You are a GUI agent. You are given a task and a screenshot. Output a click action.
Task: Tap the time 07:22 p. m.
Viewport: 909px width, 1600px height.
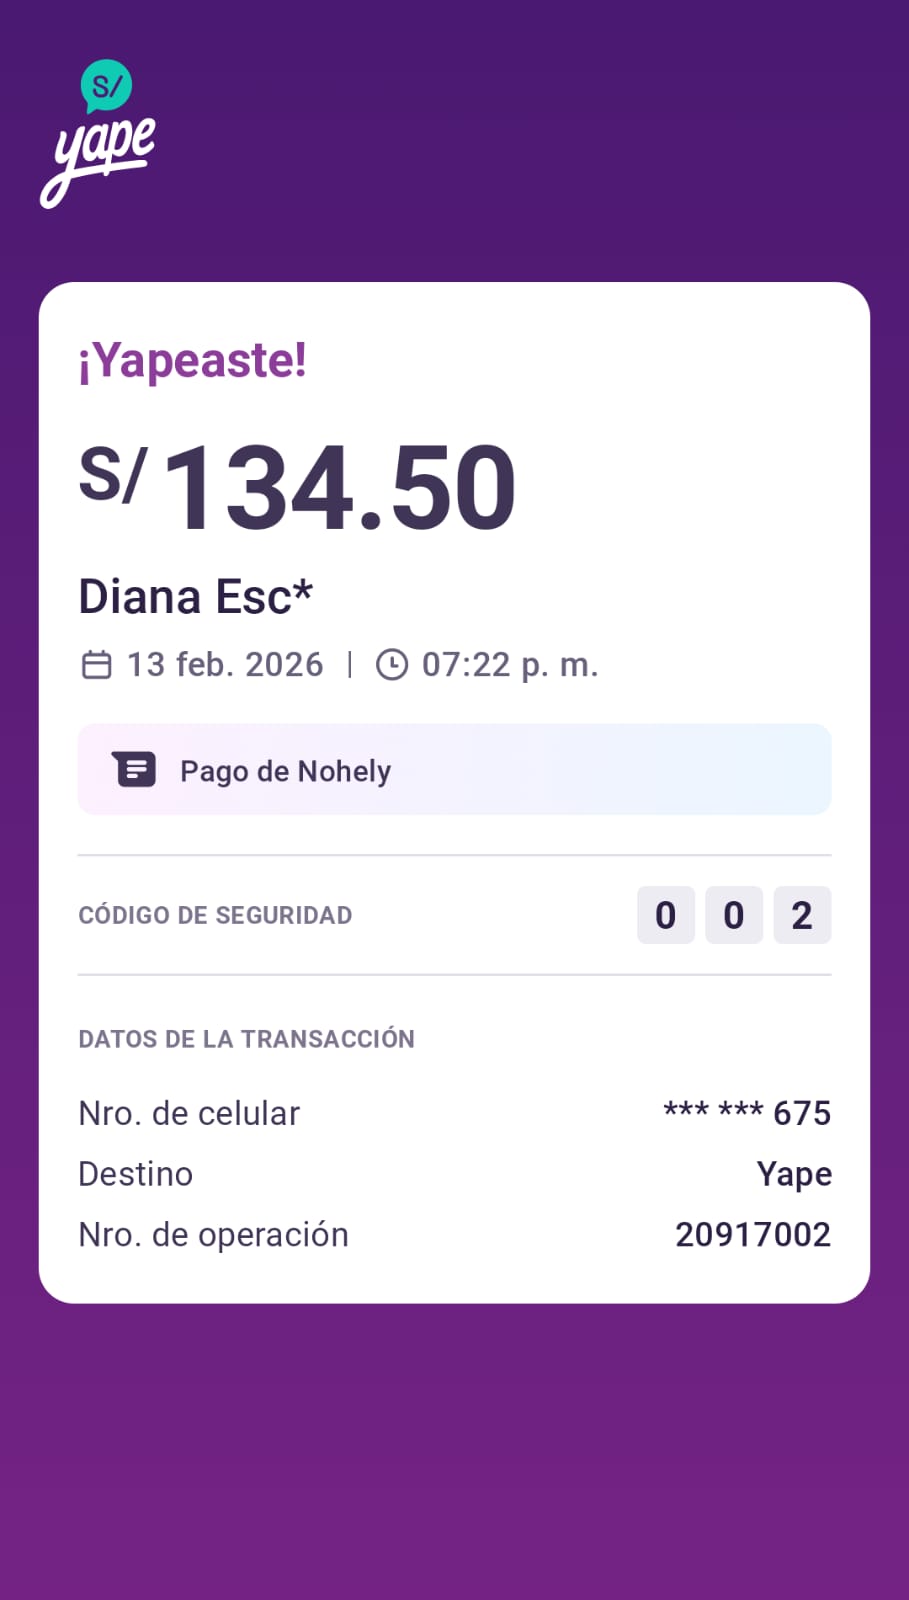coord(510,665)
